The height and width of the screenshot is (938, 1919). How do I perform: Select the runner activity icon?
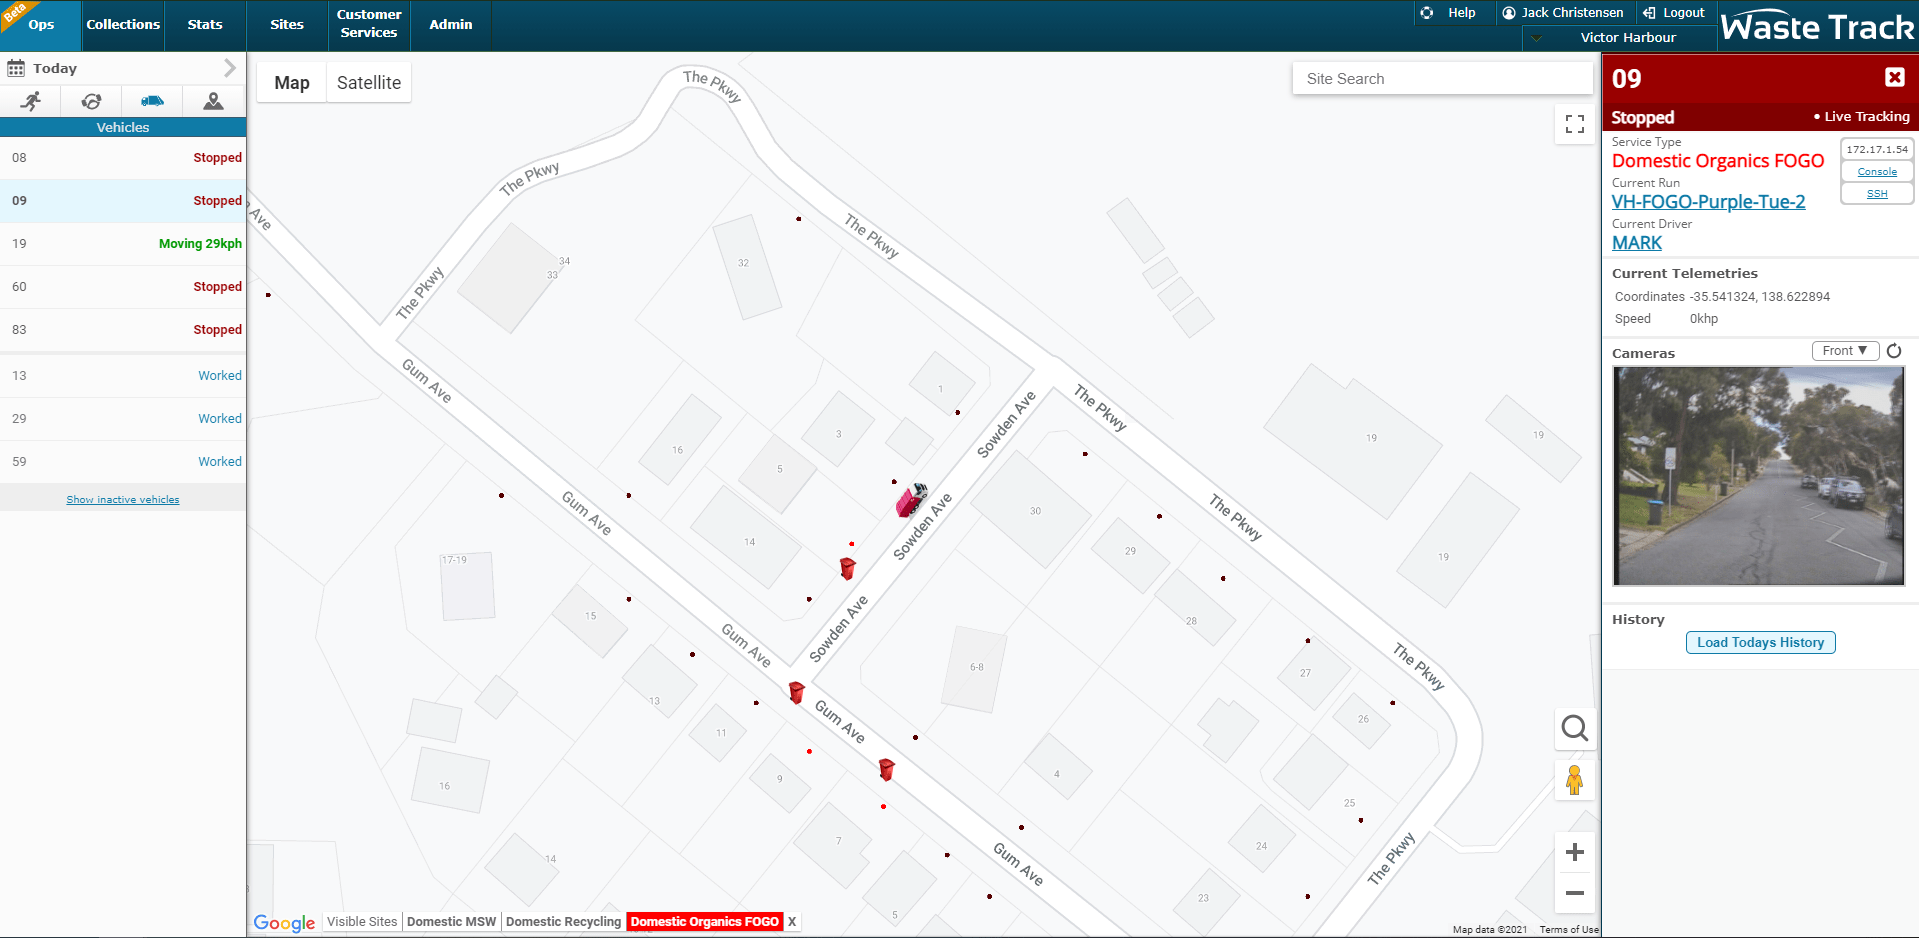31,101
